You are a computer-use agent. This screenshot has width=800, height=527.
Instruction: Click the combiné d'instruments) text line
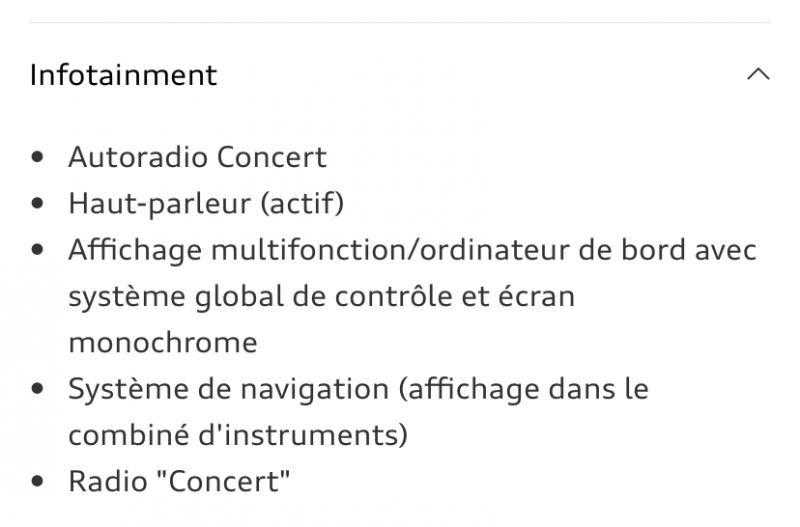coord(238,435)
